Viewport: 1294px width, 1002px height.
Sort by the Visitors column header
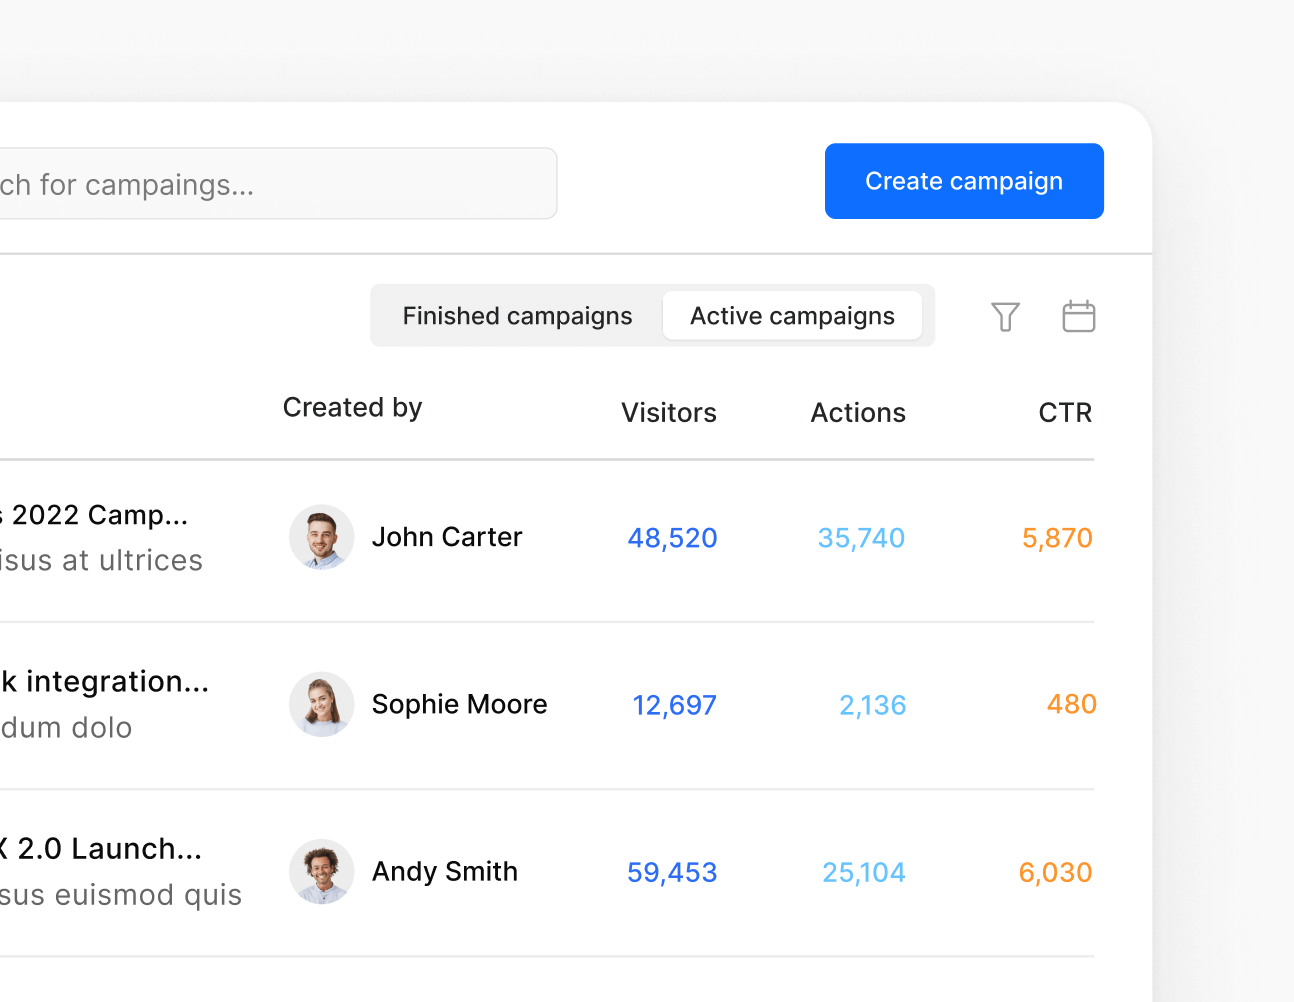point(668,412)
